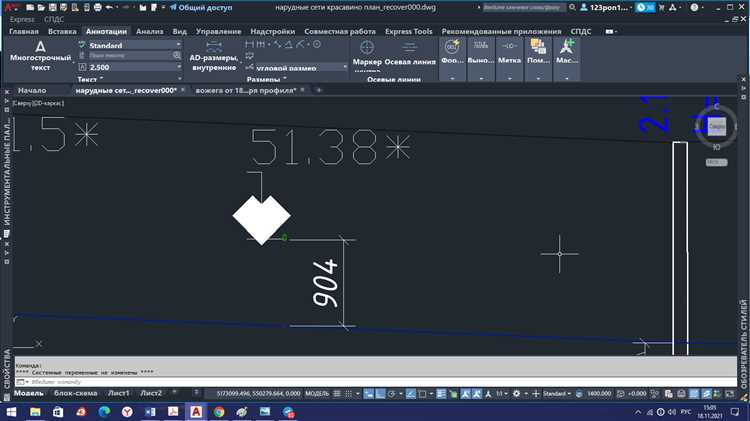Click the Маркер центра tool
Screen dimensions: 750x421
tap(367, 54)
